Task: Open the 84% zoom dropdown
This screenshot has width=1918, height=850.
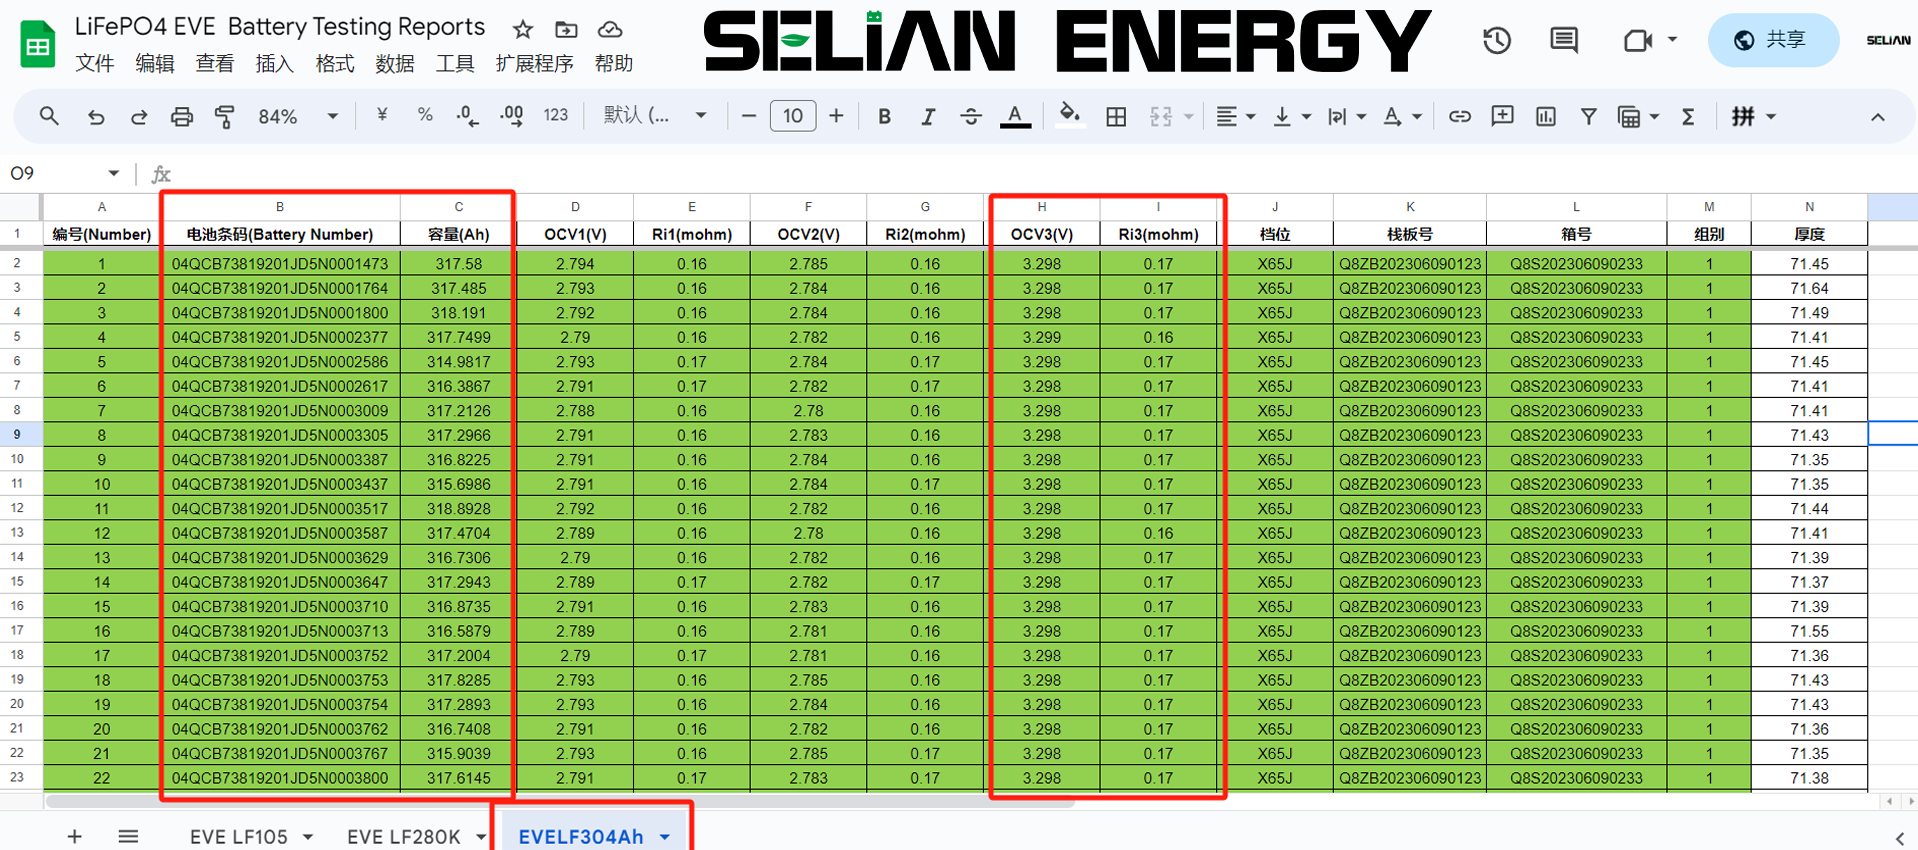Action: [x=298, y=117]
